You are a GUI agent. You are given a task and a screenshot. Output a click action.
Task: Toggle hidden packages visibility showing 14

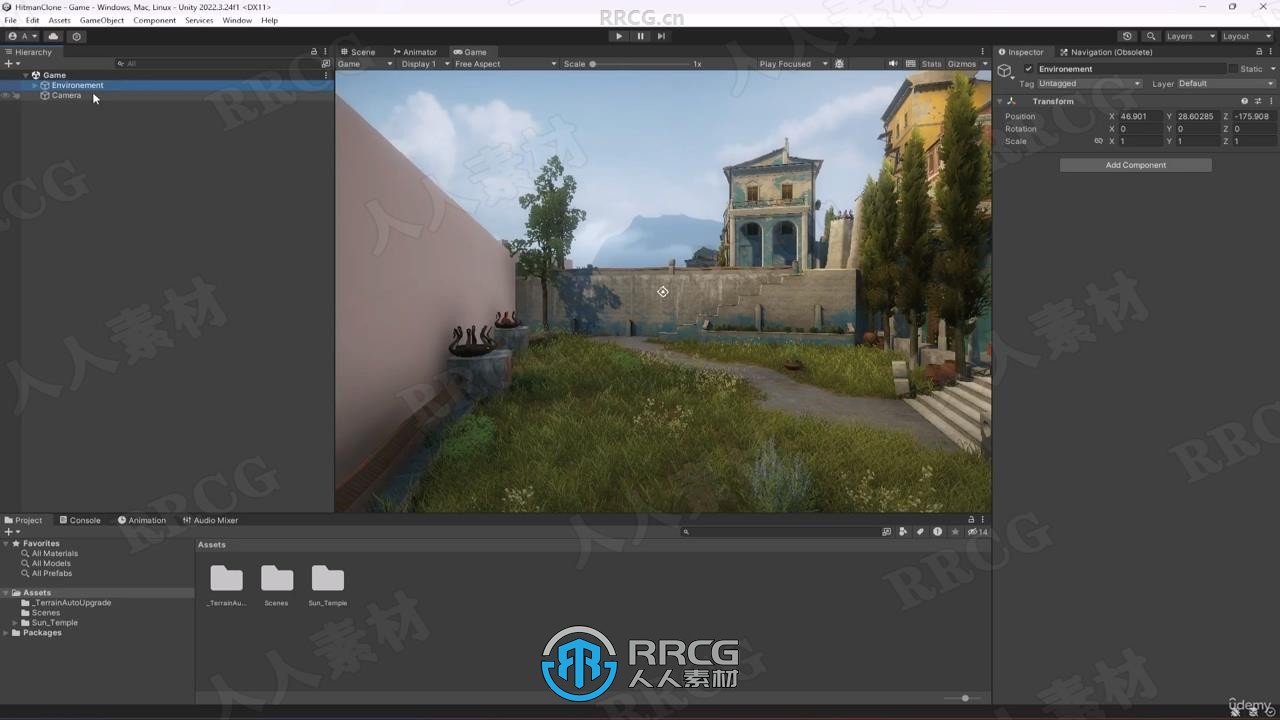[977, 532]
